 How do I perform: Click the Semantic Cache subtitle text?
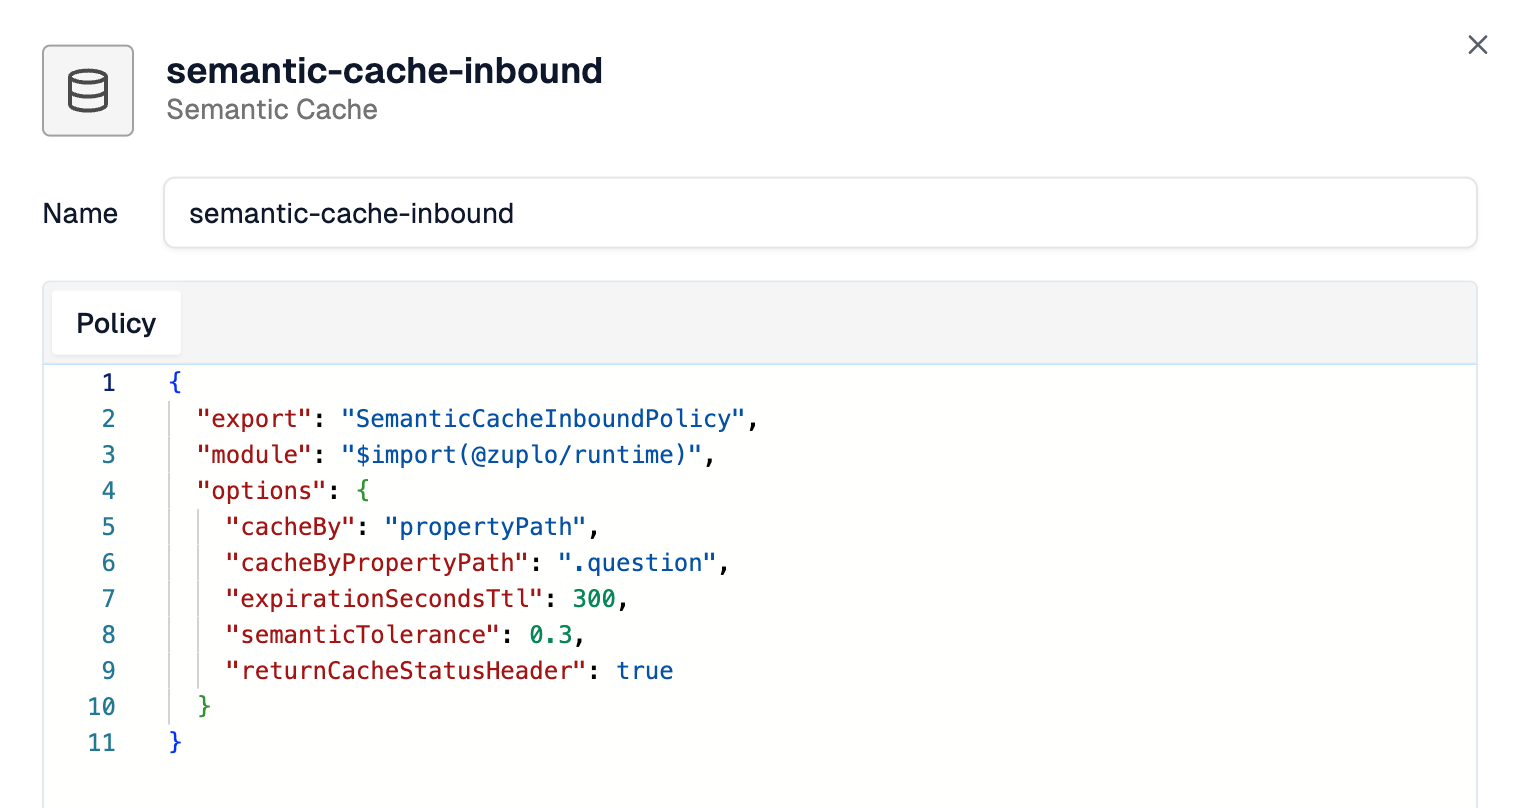tap(272, 109)
